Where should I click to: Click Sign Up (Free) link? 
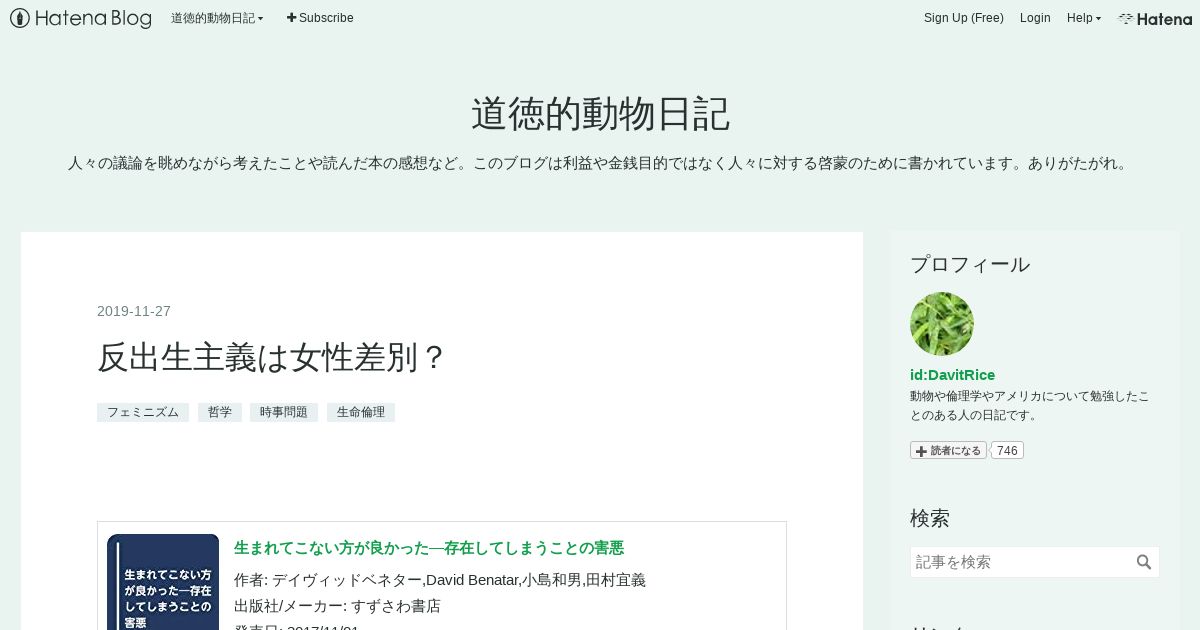[x=964, y=18]
